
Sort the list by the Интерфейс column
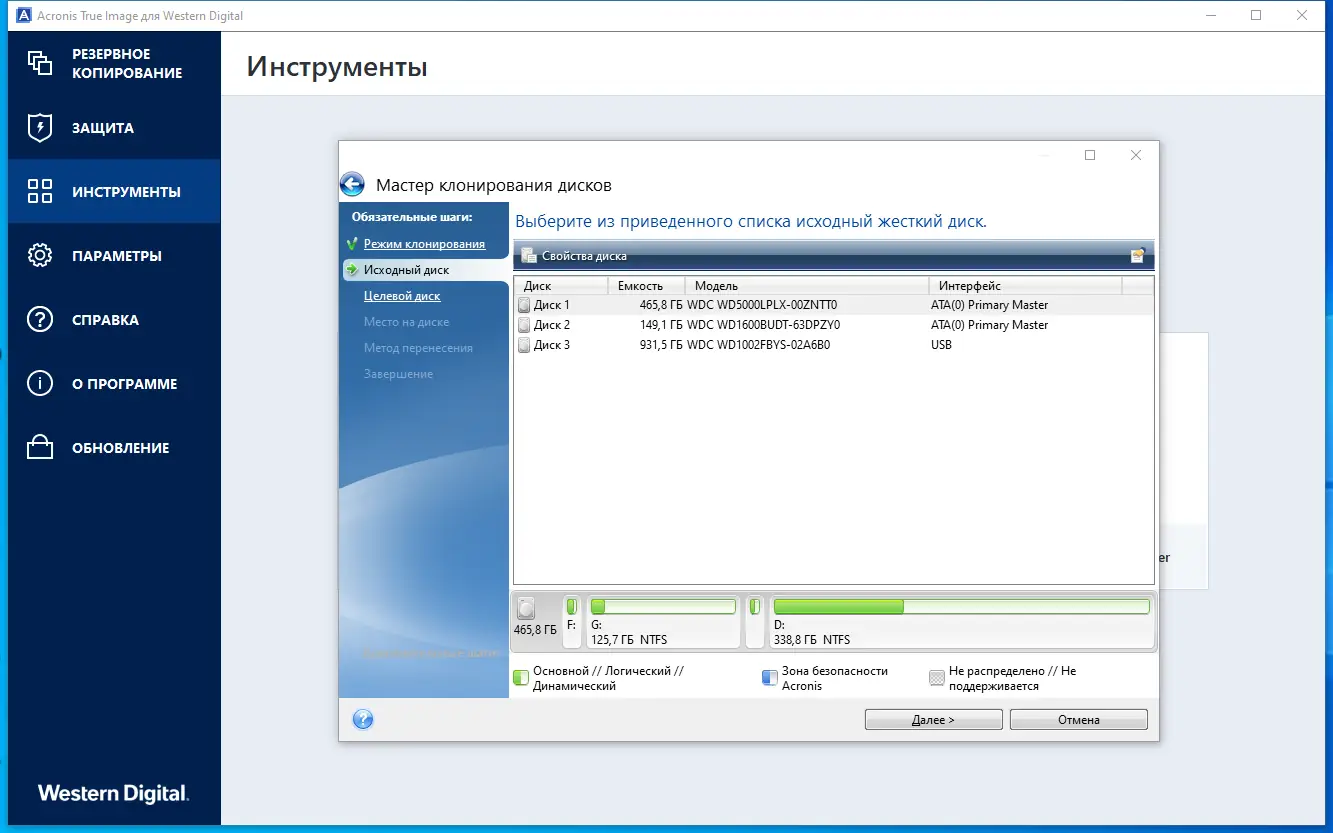tap(1025, 286)
